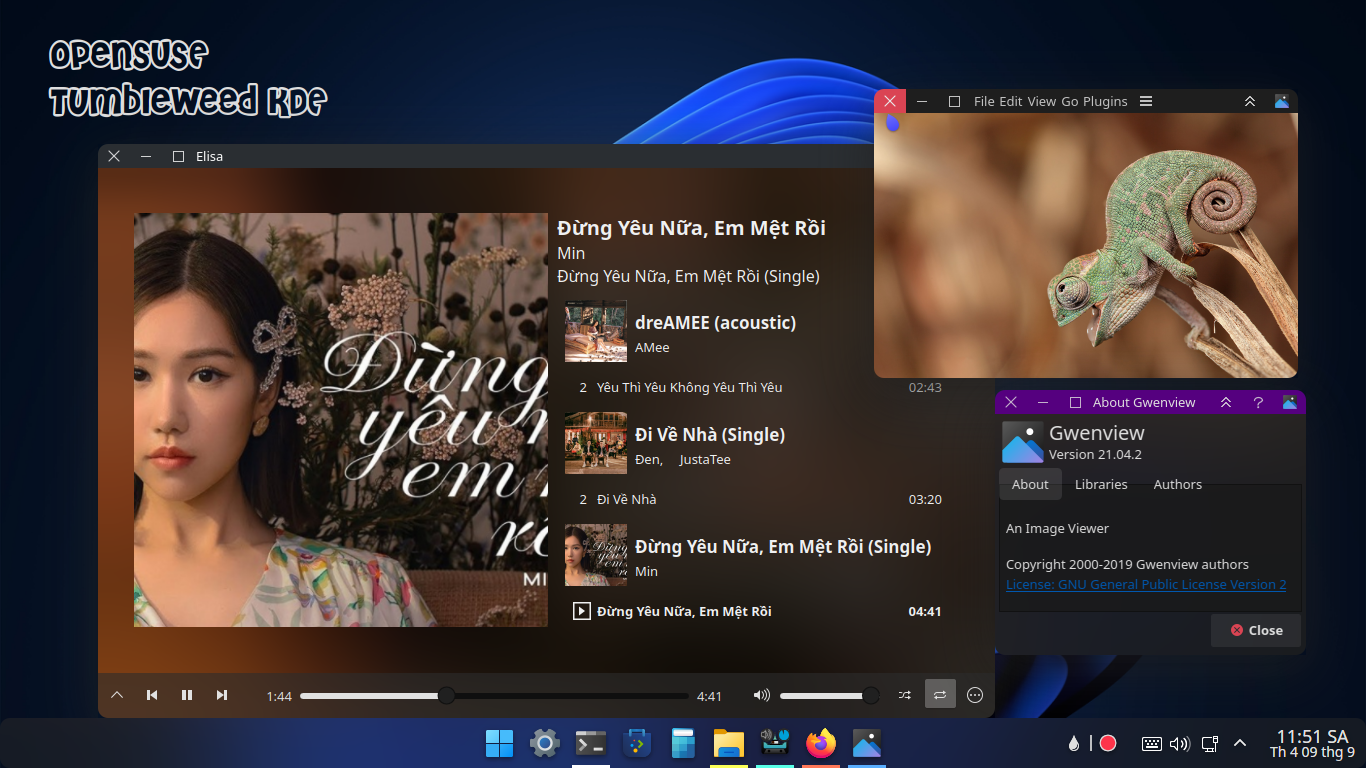Toggle shuffle playback in Elisa
The height and width of the screenshot is (768, 1366).
[x=905, y=695]
